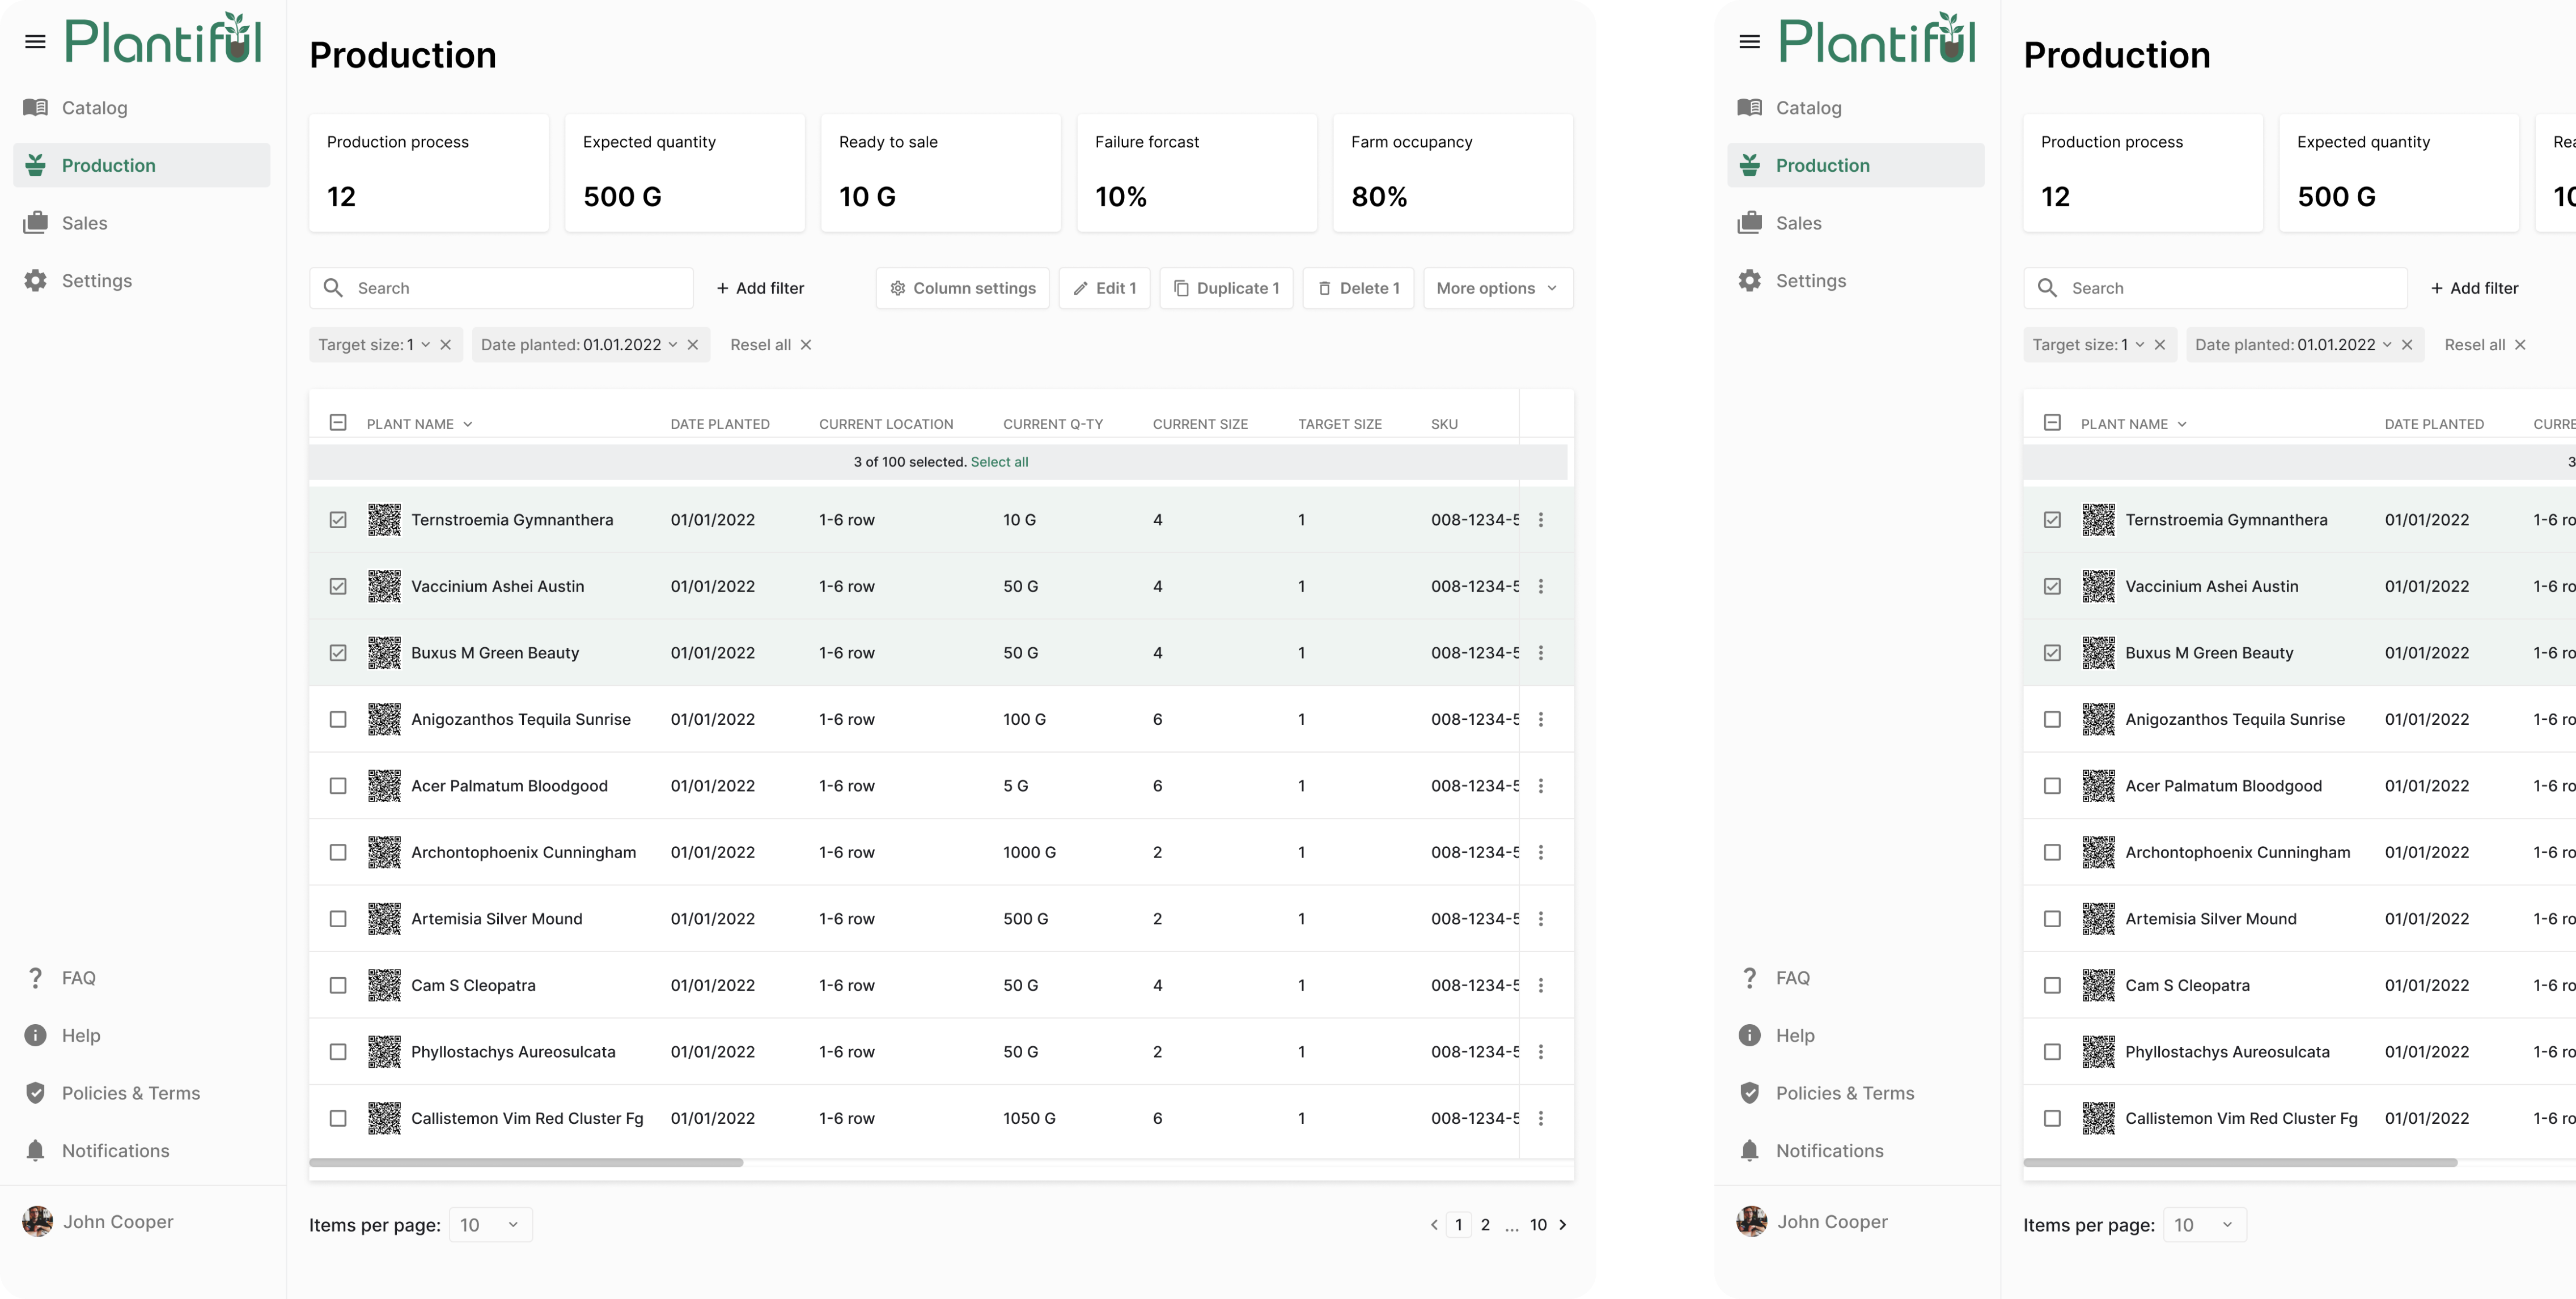Go to next page arrow in pagination
2576x1299 pixels.
(1563, 1225)
